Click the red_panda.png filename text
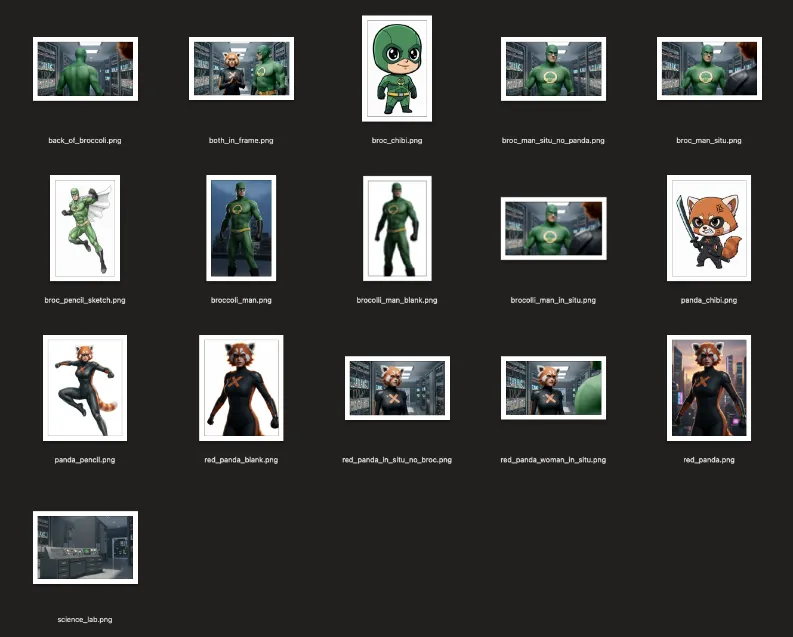 click(709, 460)
